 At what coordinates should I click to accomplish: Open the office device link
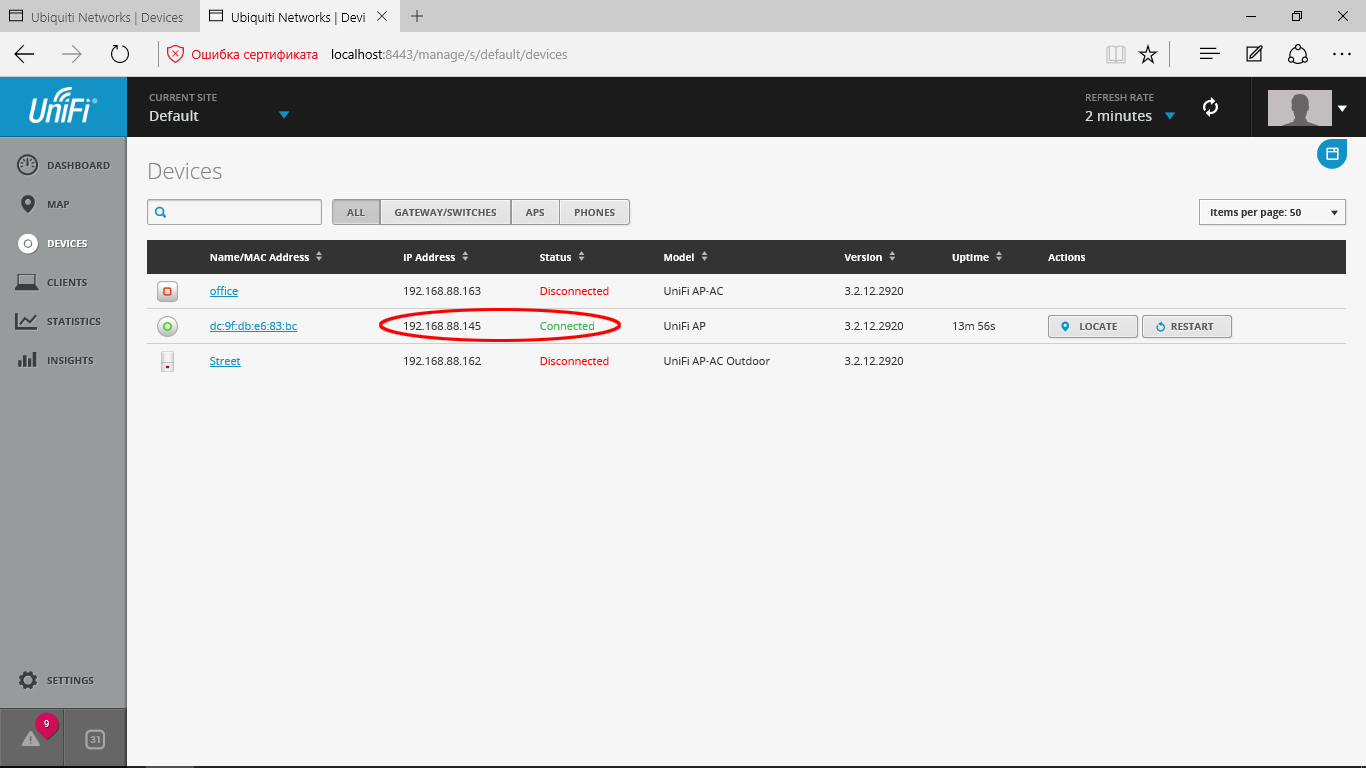[x=224, y=291]
